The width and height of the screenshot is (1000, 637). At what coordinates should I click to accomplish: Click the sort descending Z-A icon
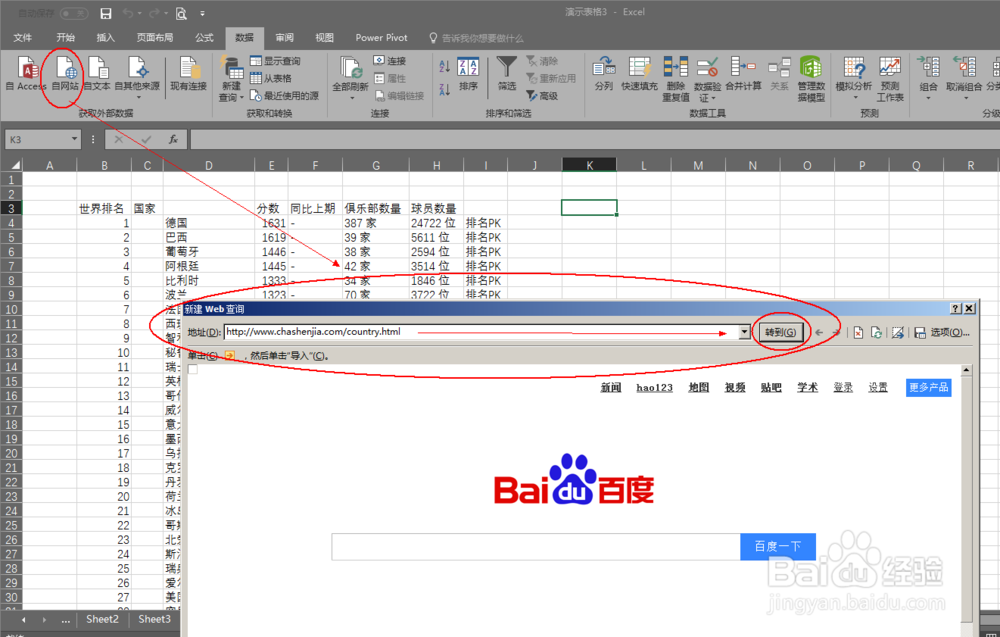[x=445, y=90]
